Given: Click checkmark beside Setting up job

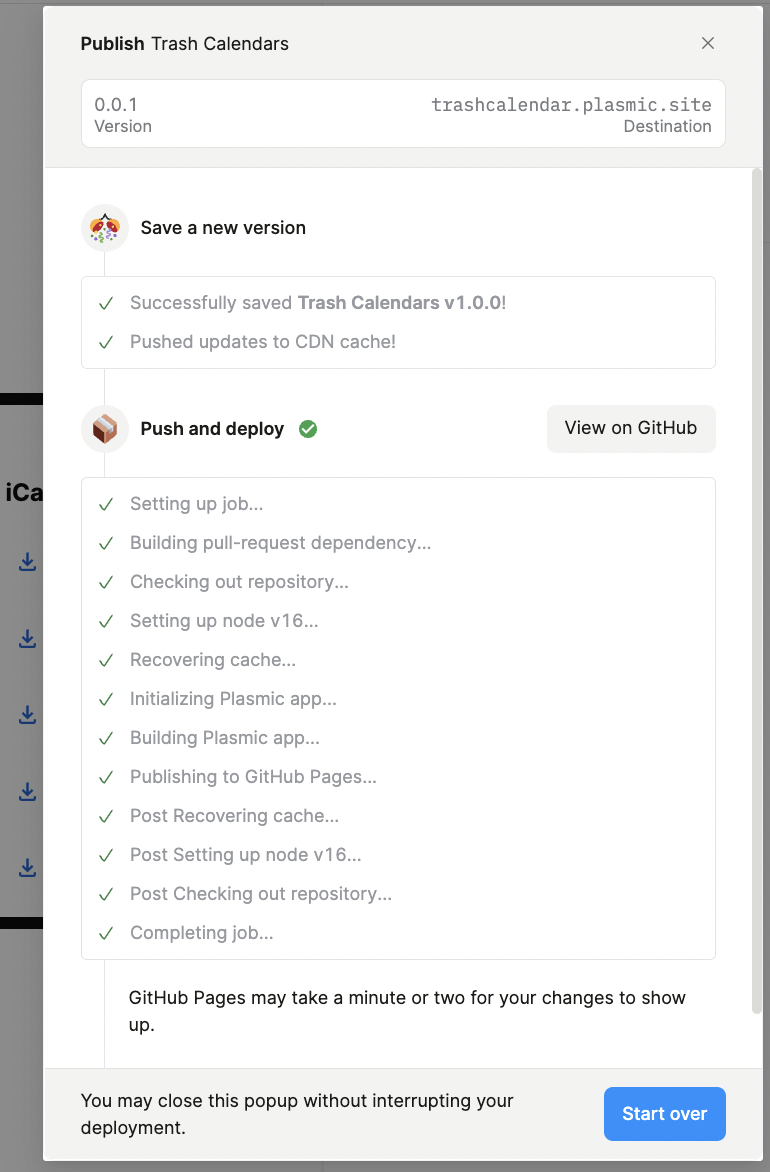Looking at the screenshot, I should click(106, 505).
